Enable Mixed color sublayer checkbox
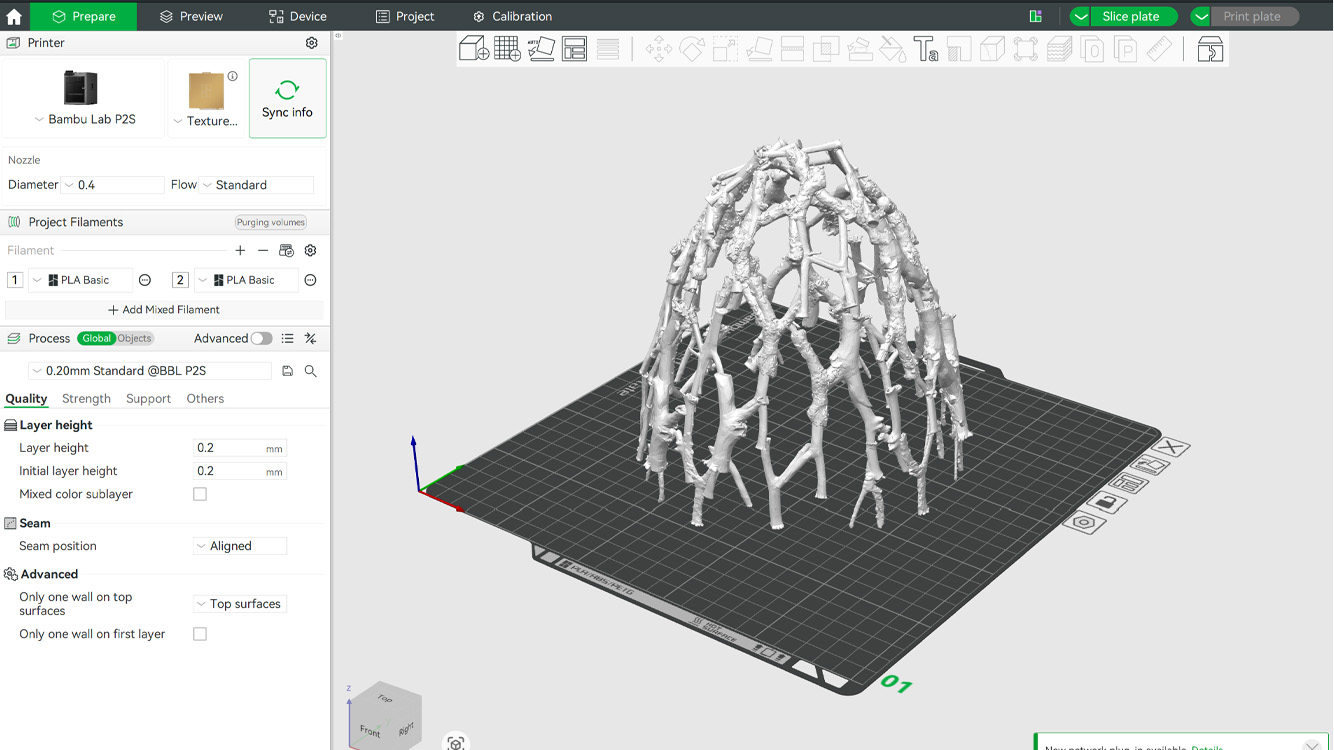This screenshot has width=1334, height=750. click(200, 494)
